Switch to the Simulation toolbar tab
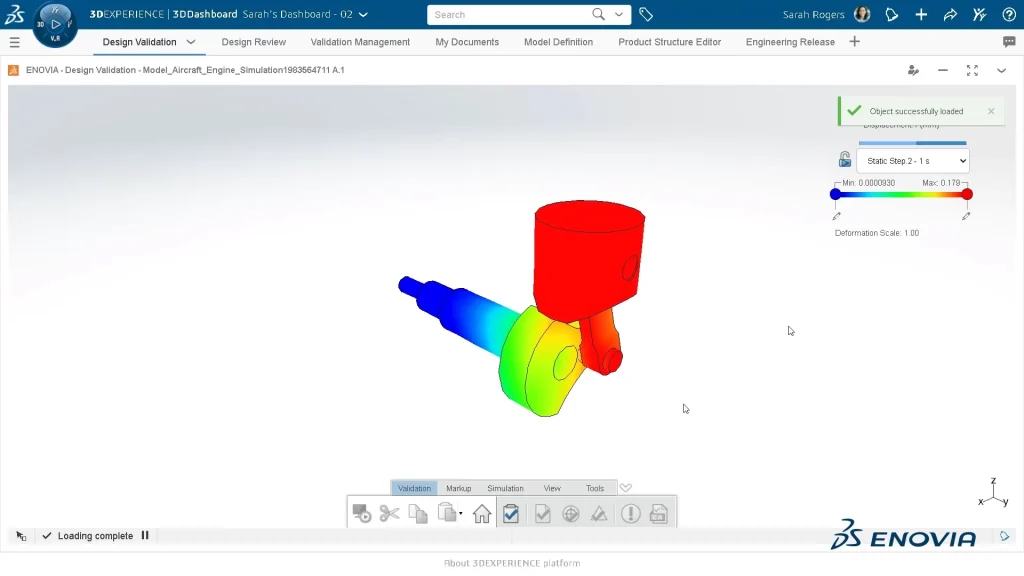 click(x=505, y=488)
